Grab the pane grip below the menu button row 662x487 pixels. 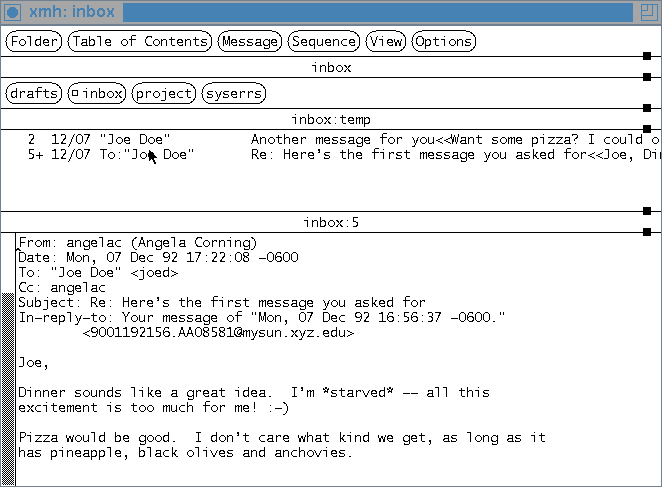pyautogui.click(x=647, y=58)
